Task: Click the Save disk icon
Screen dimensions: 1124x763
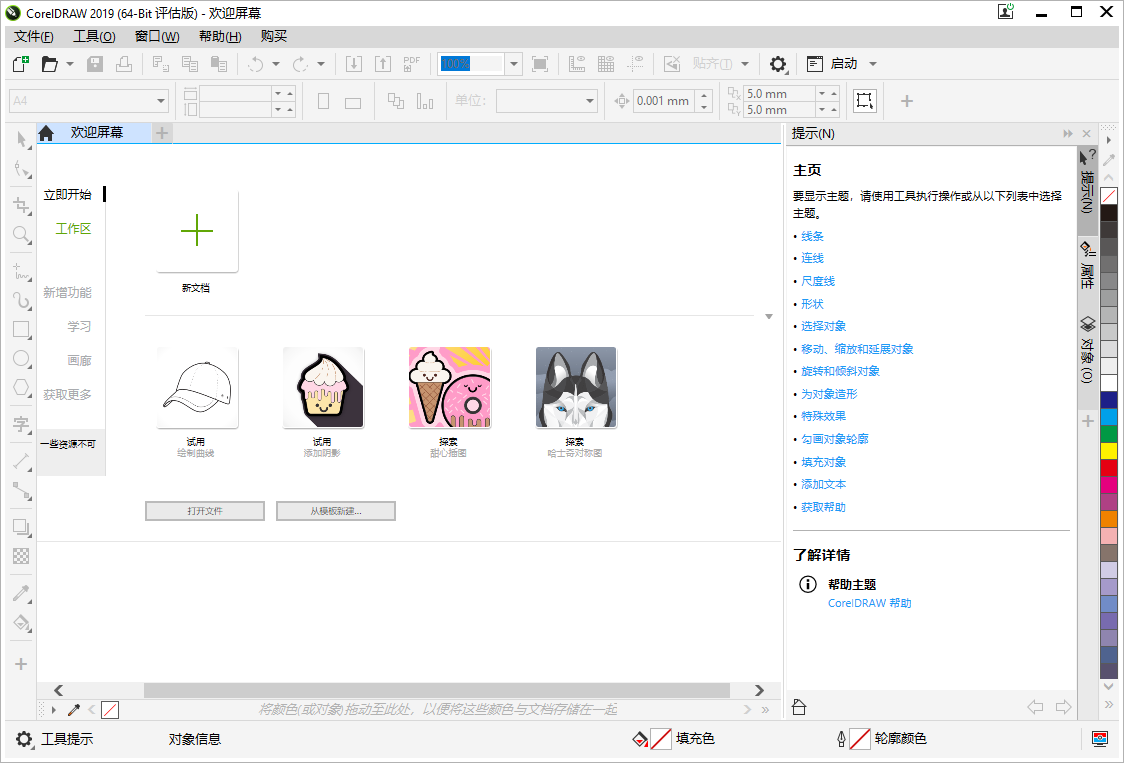Action: (x=95, y=64)
